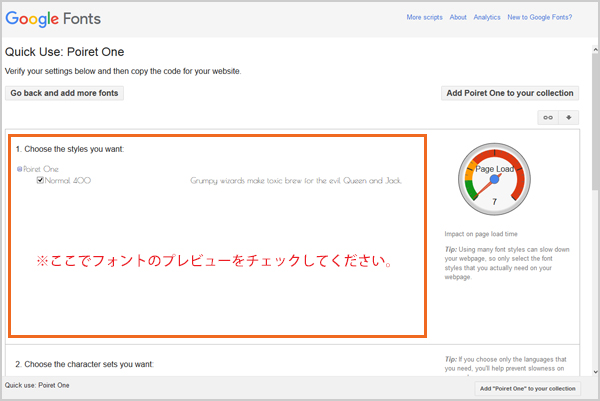Click the Grumpy wizards preview sentence
Viewport: 600px width, 401px height.
click(x=296, y=181)
